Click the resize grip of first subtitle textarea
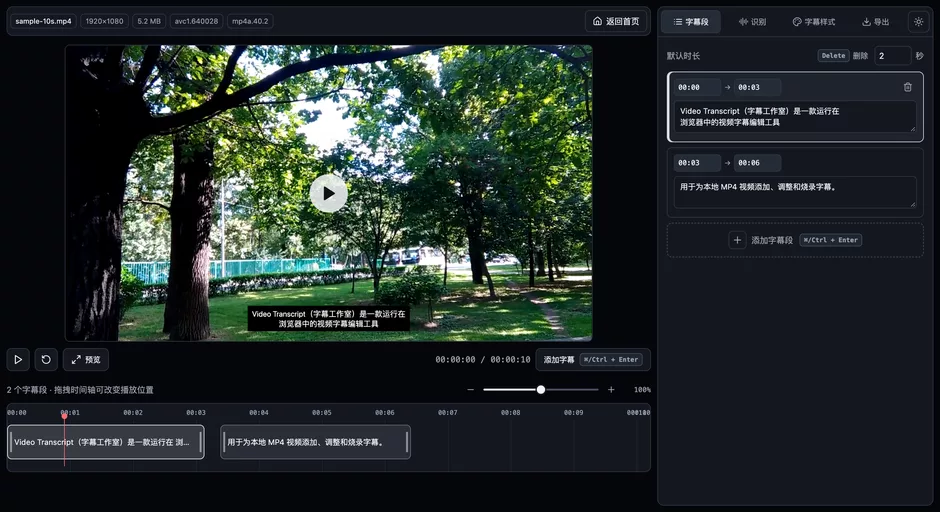This screenshot has width=940, height=512. point(912,128)
